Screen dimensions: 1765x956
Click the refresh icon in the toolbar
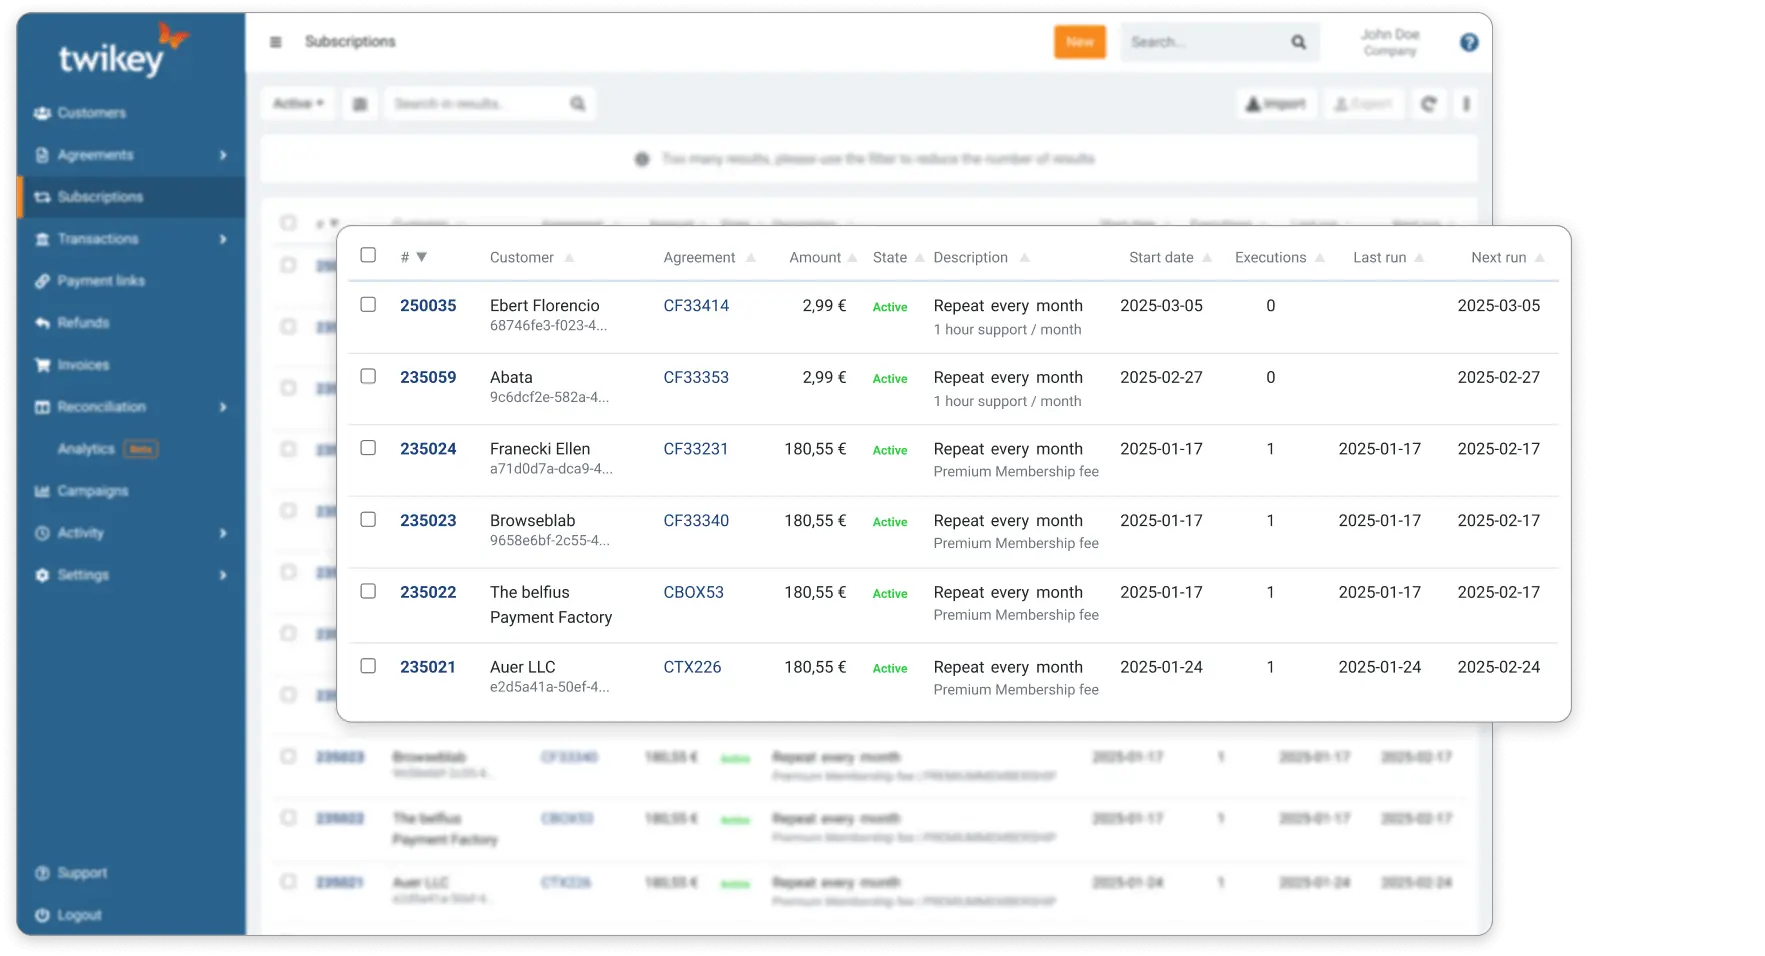pos(1428,104)
